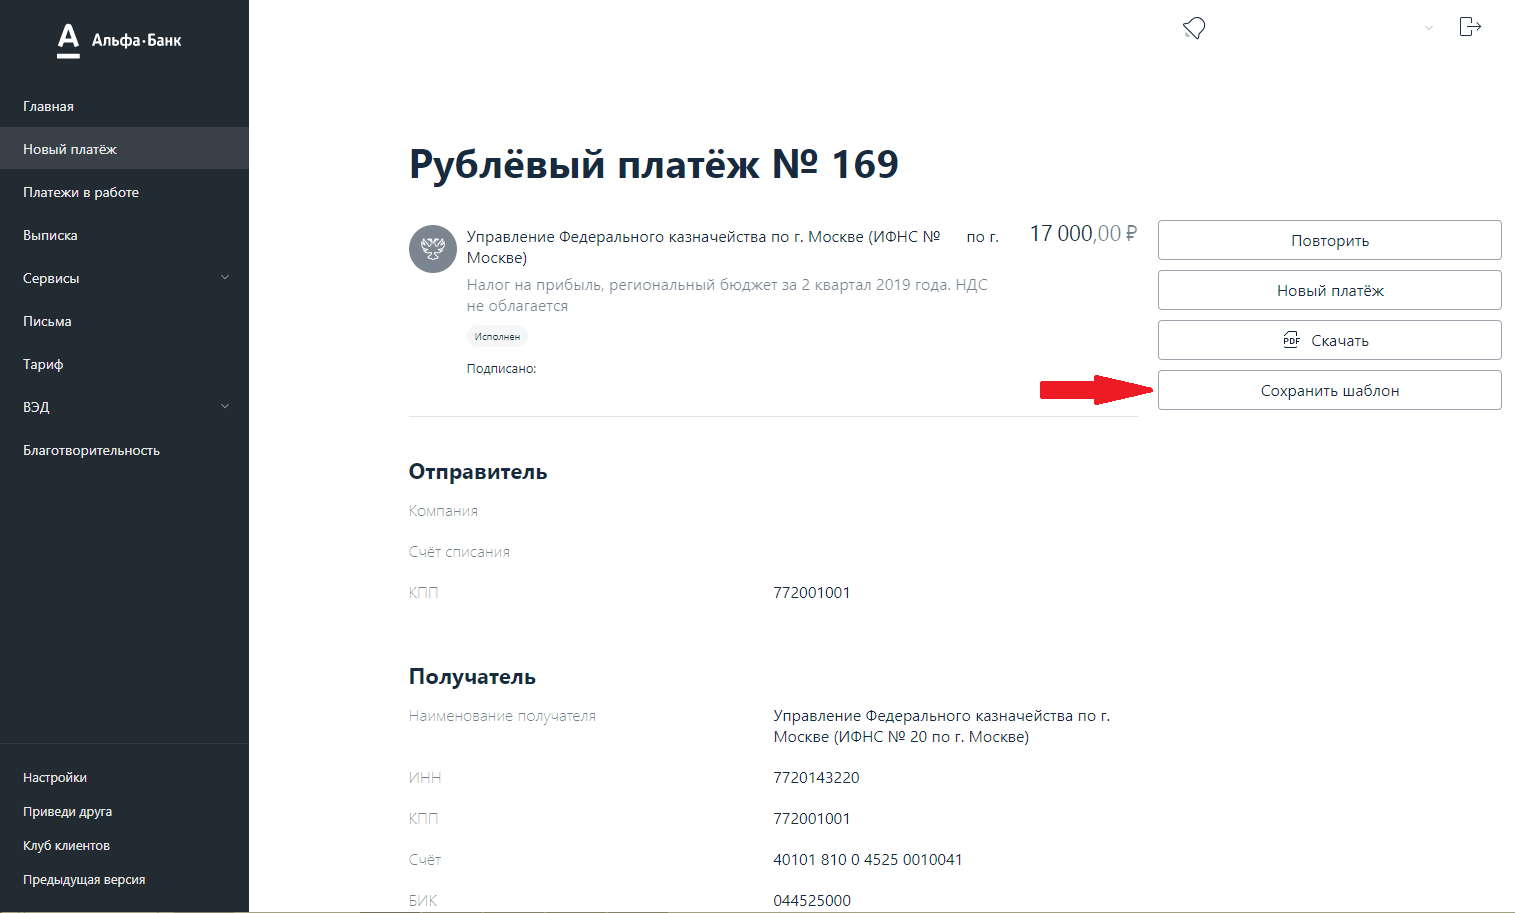Select the БИК value 044525000
The height and width of the screenshot is (913, 1515).
812,900
